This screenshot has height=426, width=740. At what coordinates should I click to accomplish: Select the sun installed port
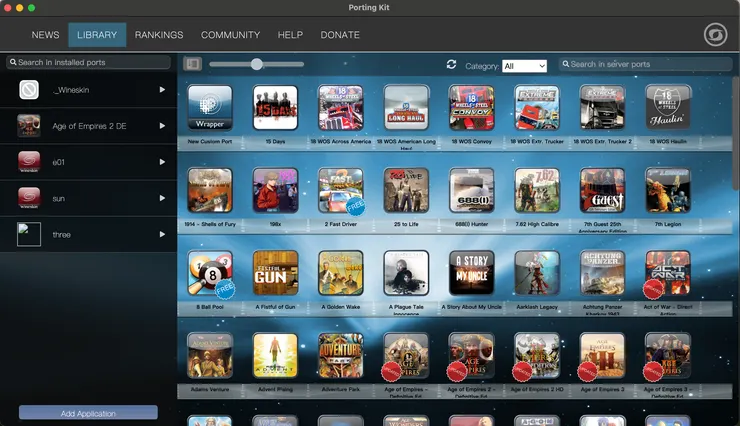(x=88, y=198)
